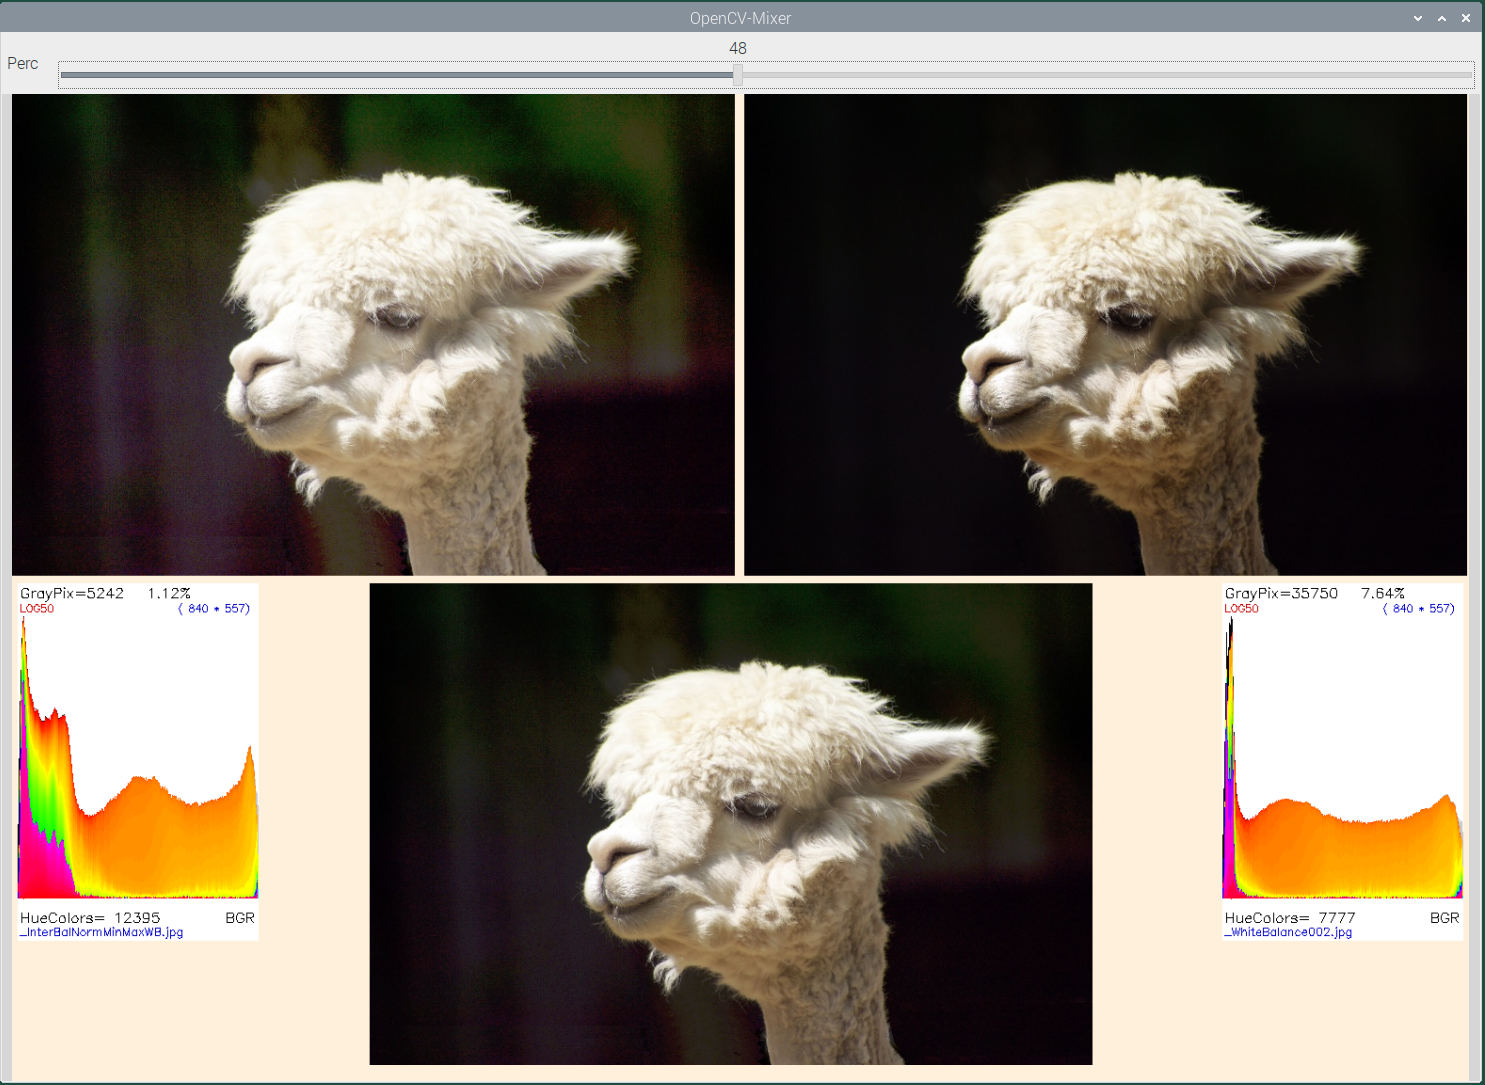Click the (840 * 557) size text on left histogram
Screen dimensions: 1485x1085
pos(214,607)
